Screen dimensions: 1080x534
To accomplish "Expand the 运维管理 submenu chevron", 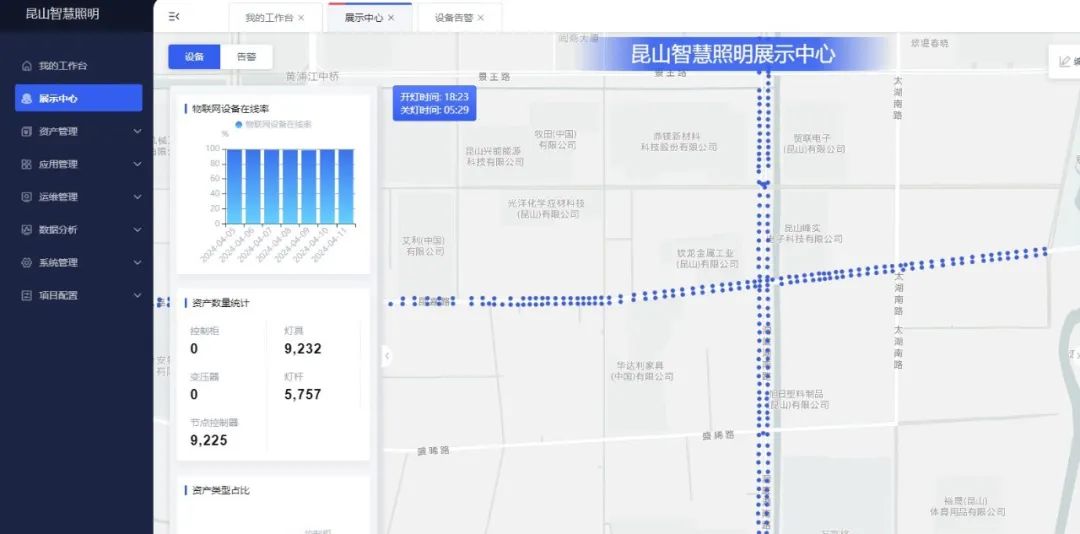I will click(x=137, y=197).
